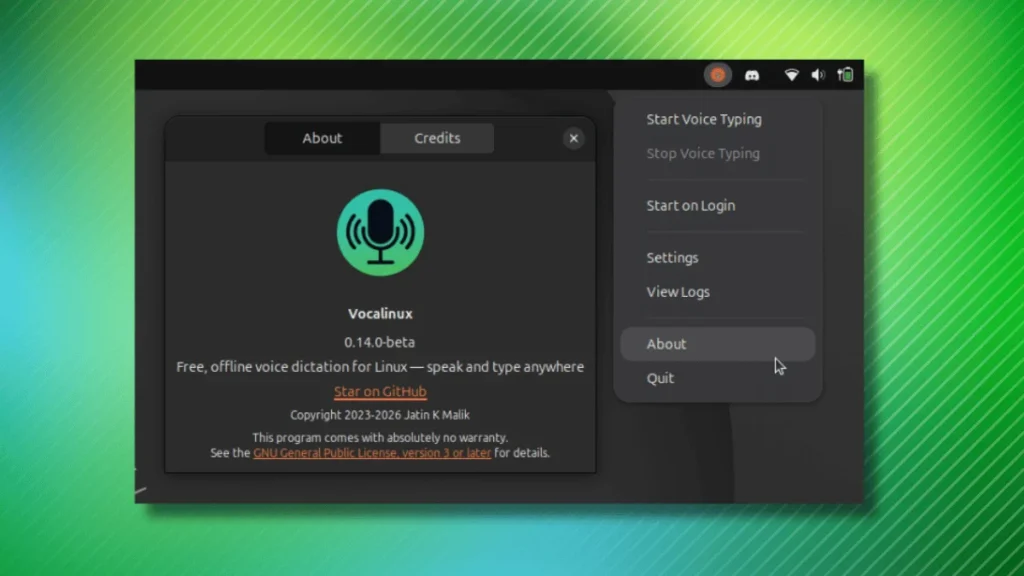Choose Stop Voice Typing entry
1024x576 pixels.
tap(703, 153)
